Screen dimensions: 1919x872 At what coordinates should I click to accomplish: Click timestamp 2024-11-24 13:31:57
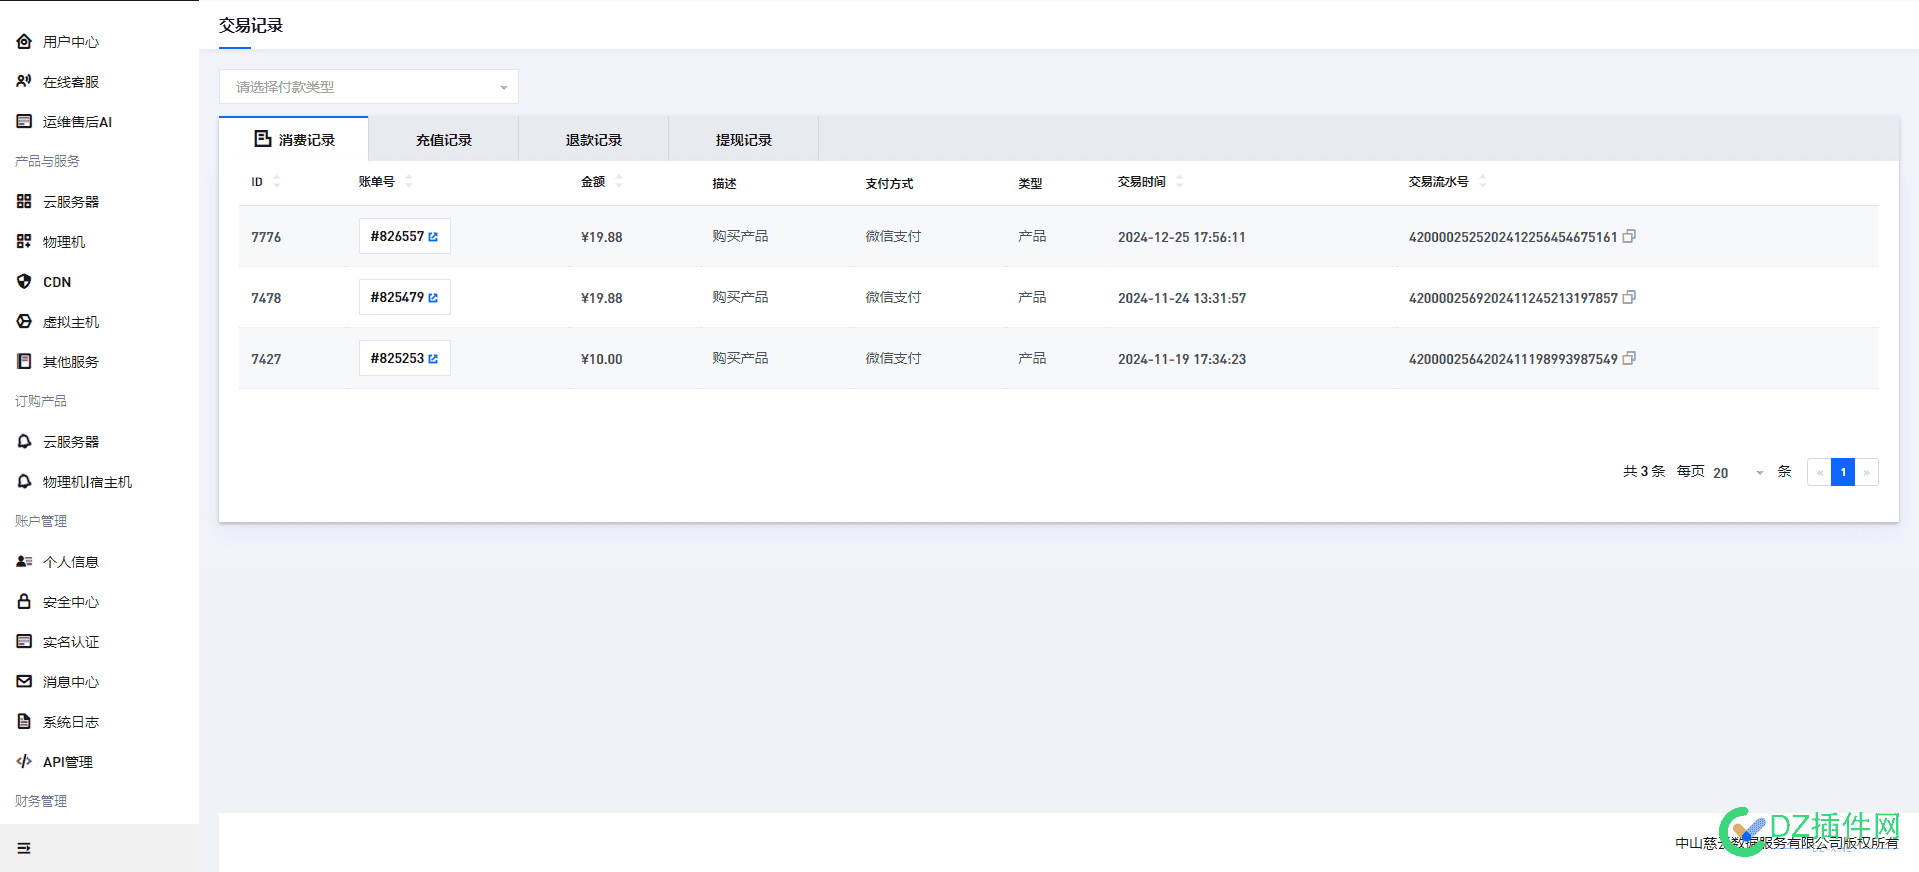pyautogui.click(x=1182, y=298)
